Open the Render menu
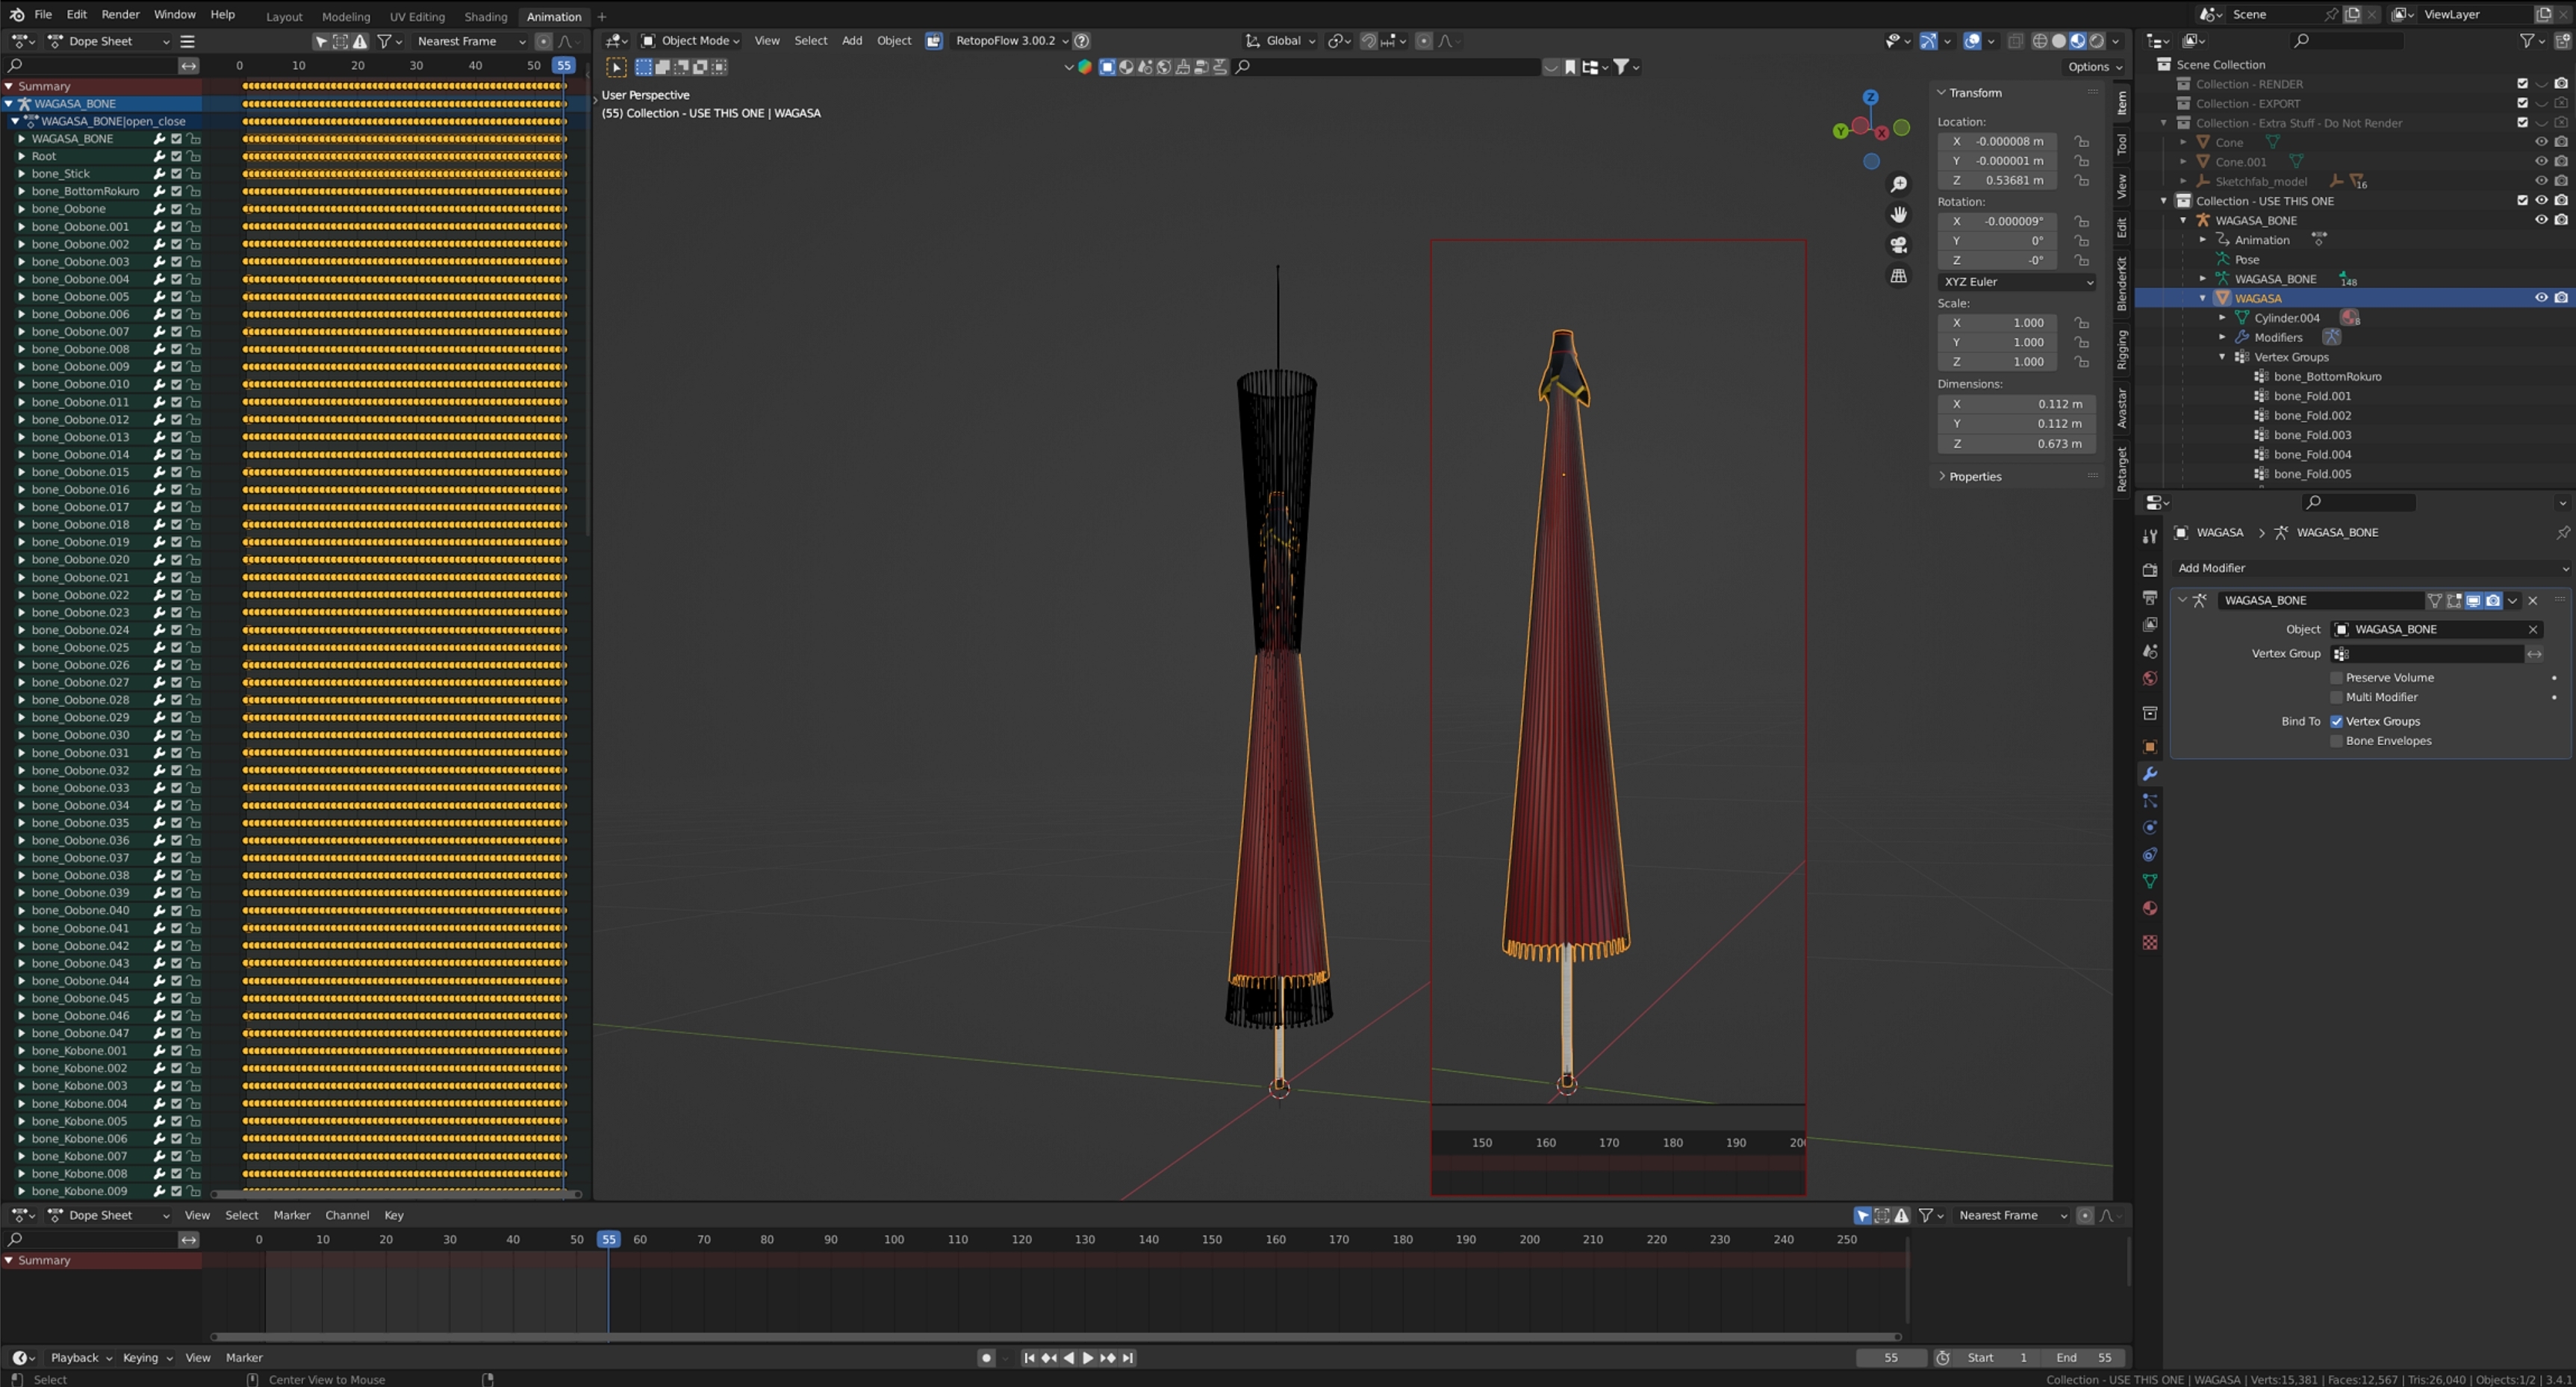2576x1387 pixels. pos(120,14)
